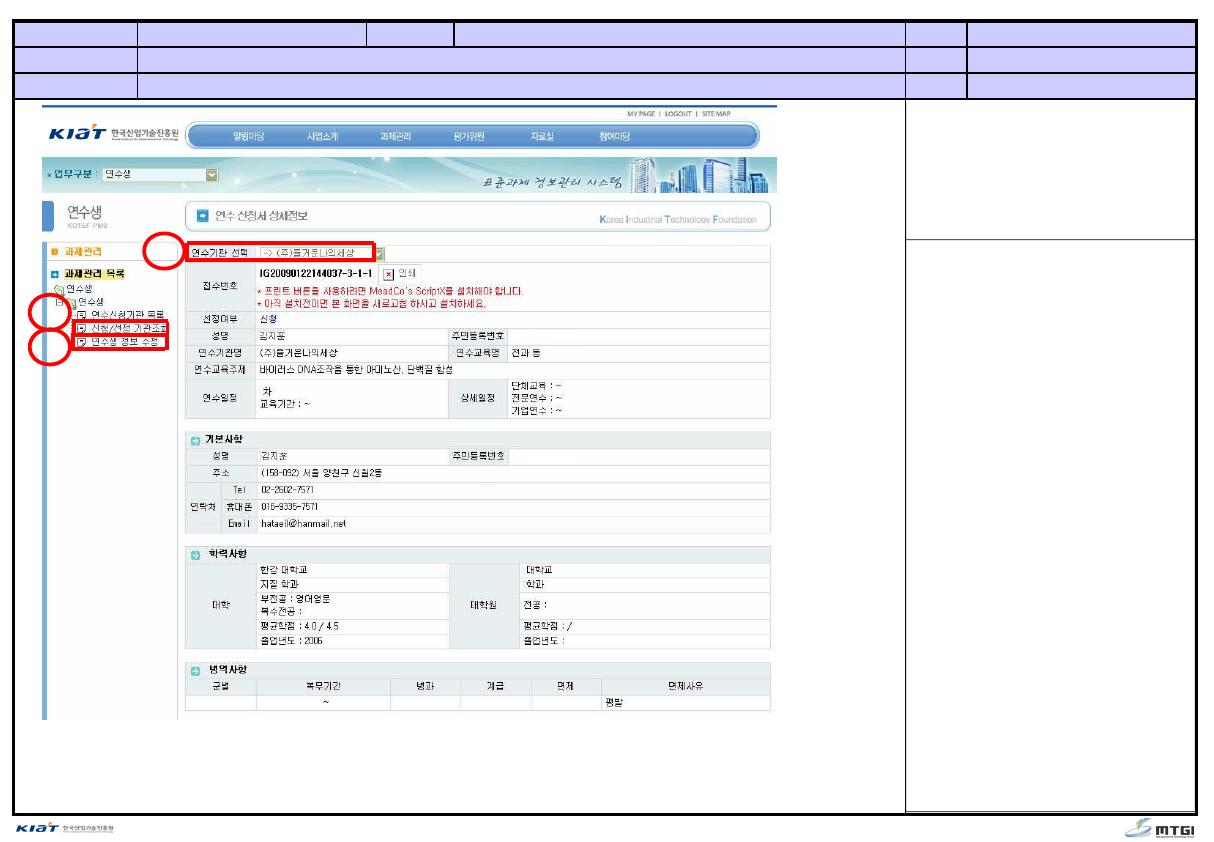1214x842 pixels.
Task: Select the 과제관리 sidebar heading
Action: coord(82,252)
